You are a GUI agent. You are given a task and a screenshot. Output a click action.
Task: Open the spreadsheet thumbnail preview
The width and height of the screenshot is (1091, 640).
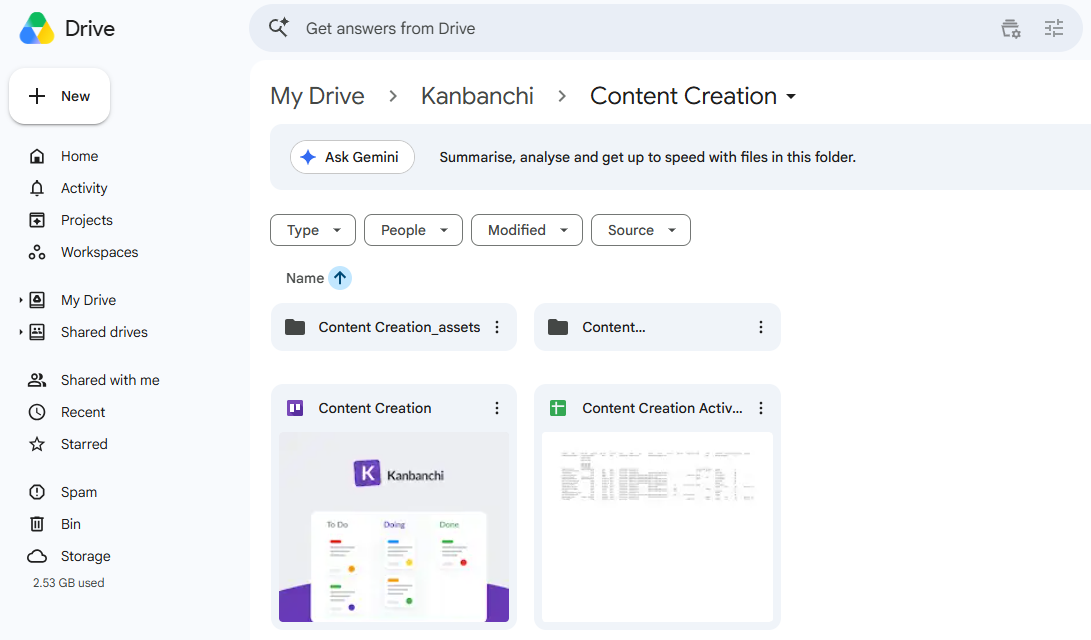coord(658,527)
